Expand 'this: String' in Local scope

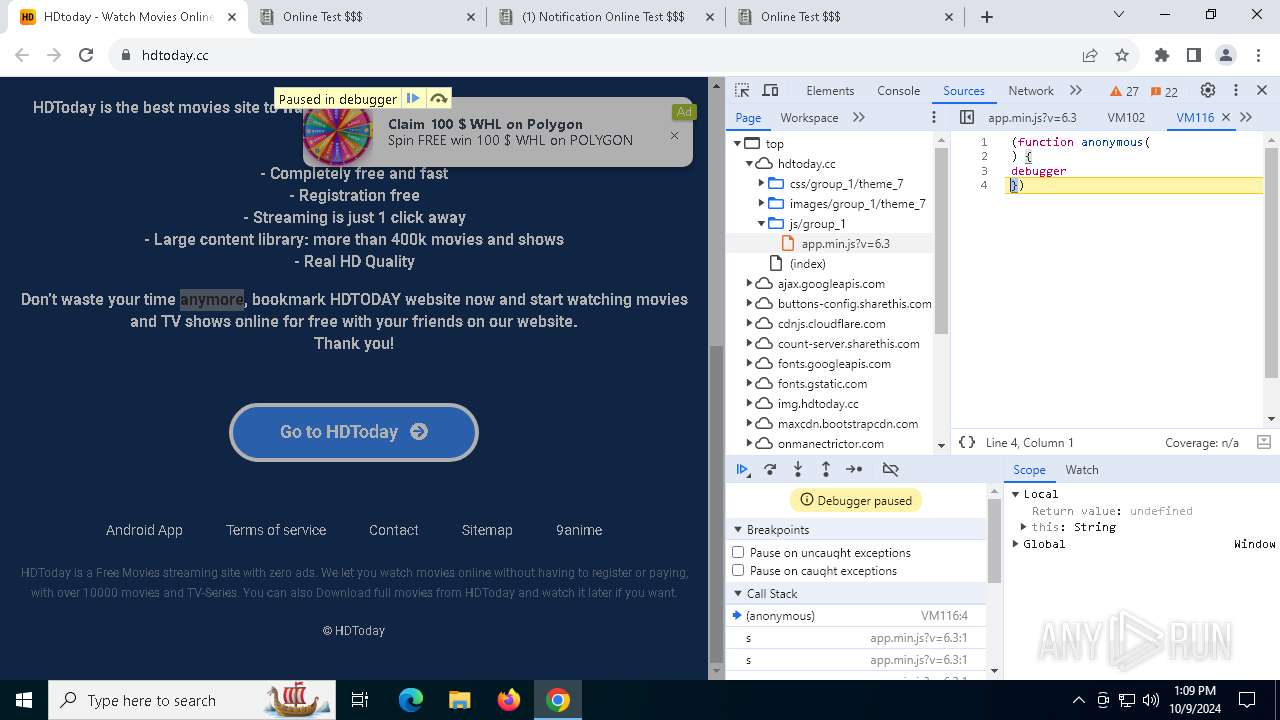[x=1024, y=527]
